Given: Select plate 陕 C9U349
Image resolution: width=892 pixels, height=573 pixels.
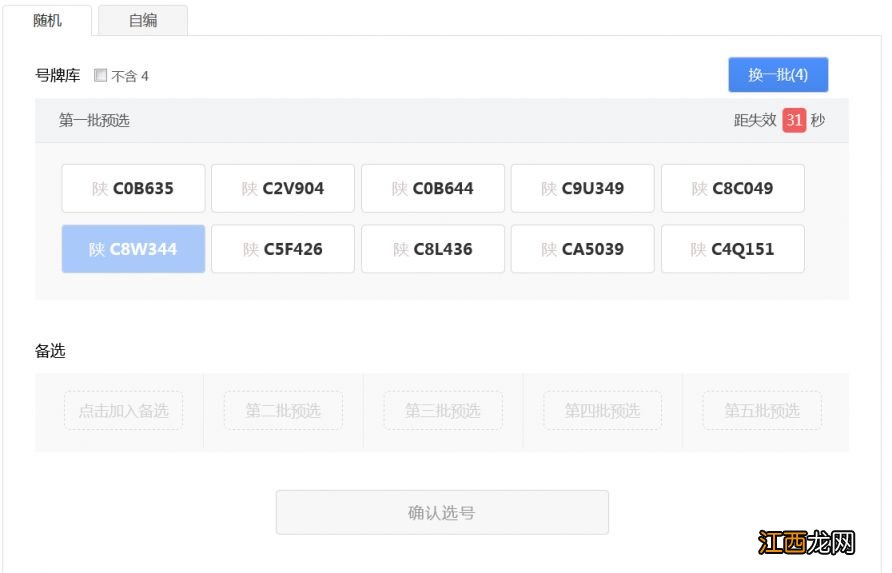Looking at the screenshot, I should tap(583, 188).
